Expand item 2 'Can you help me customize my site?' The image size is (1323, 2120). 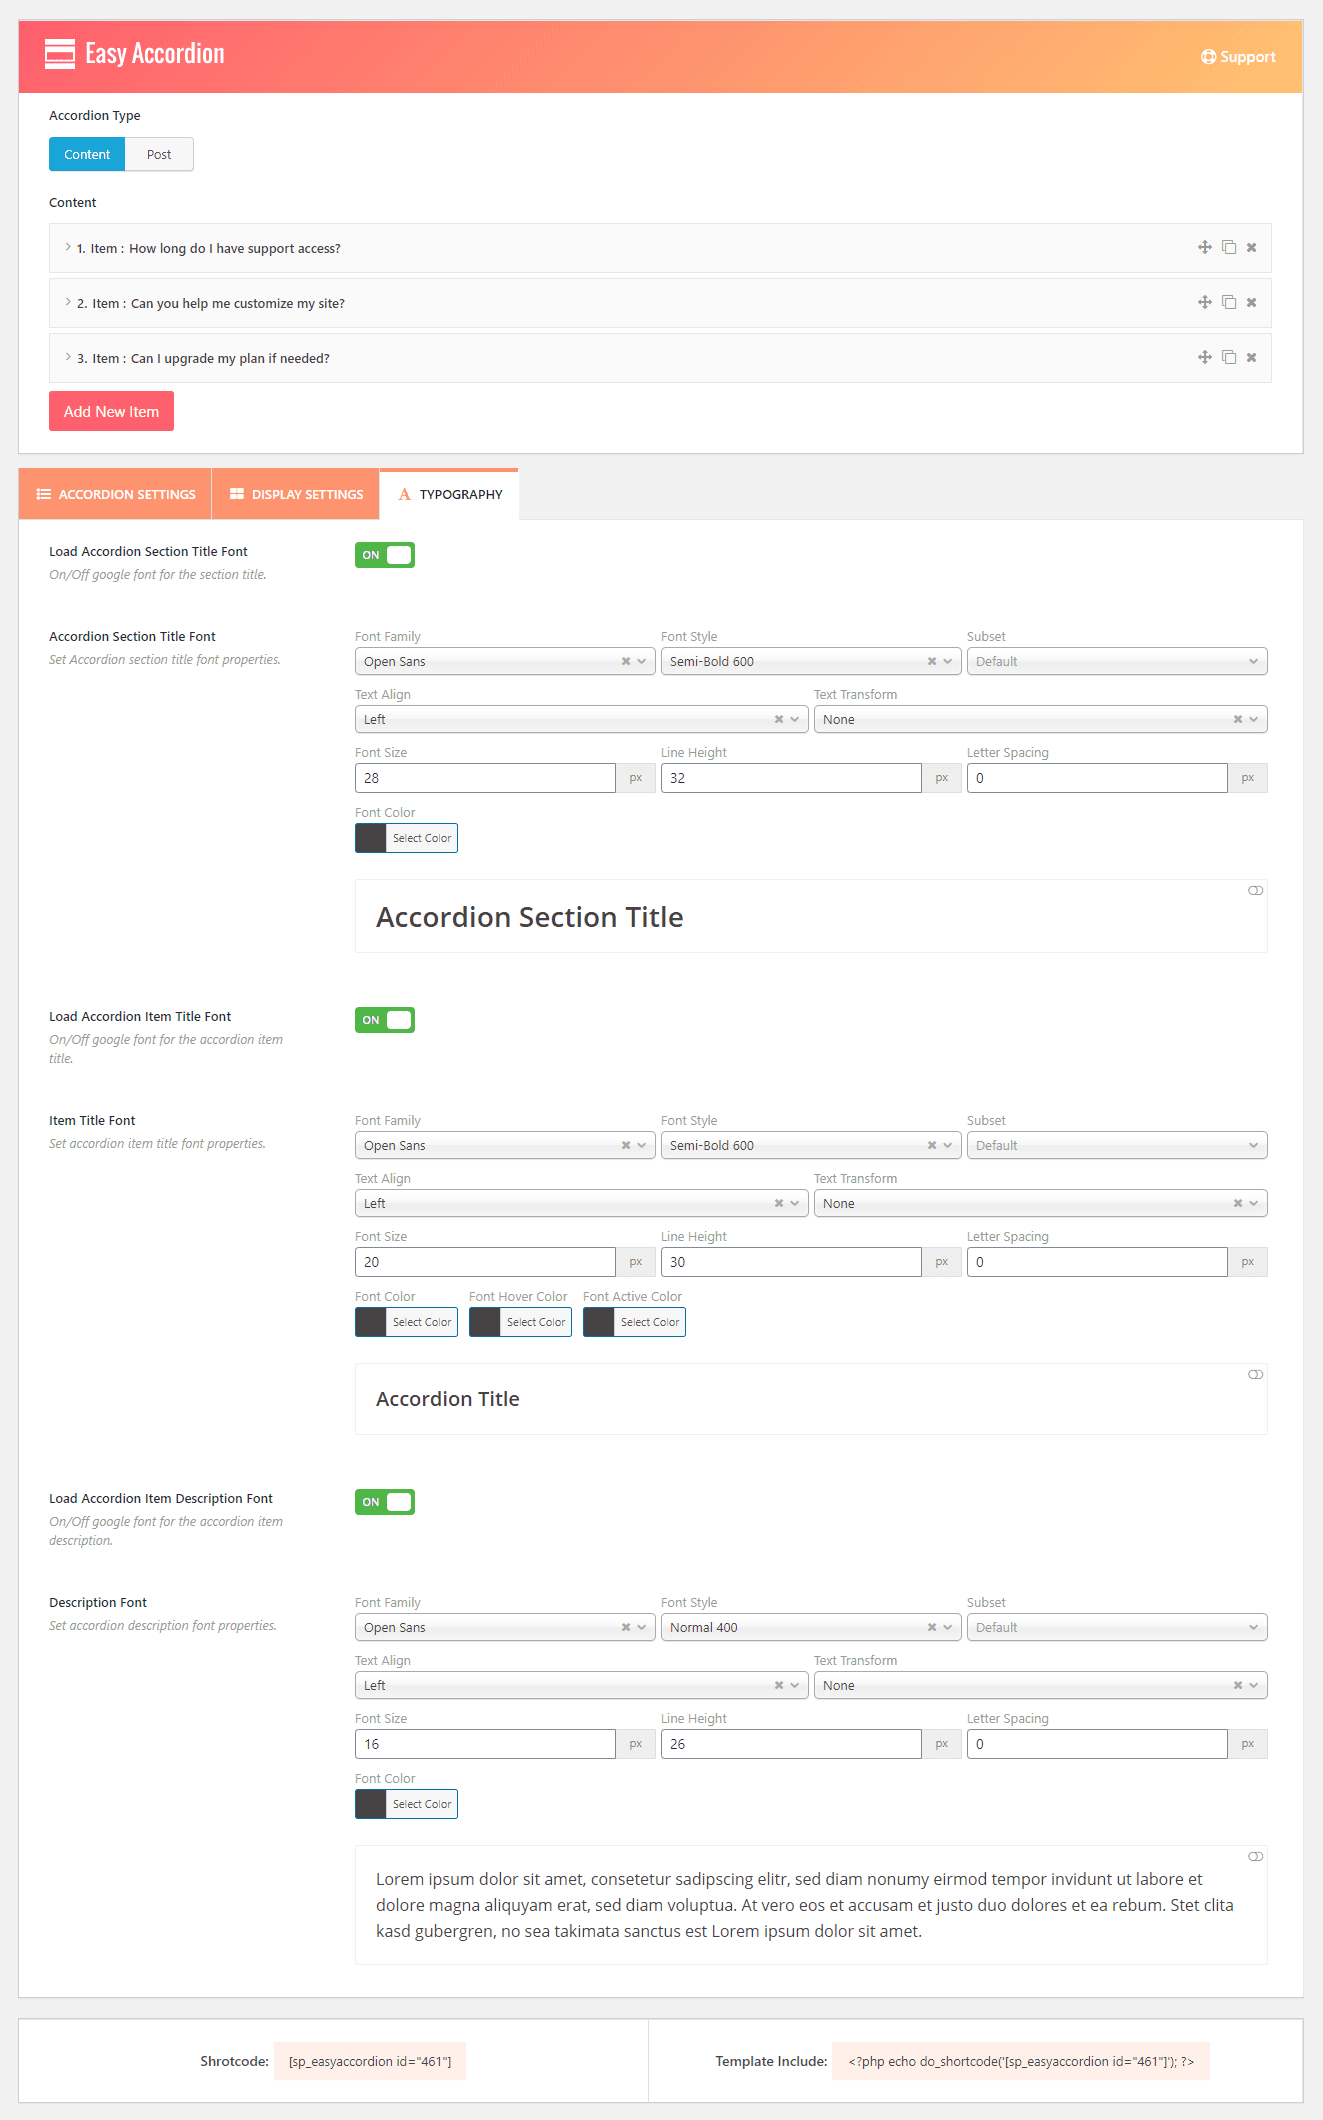tap(660, 303)
